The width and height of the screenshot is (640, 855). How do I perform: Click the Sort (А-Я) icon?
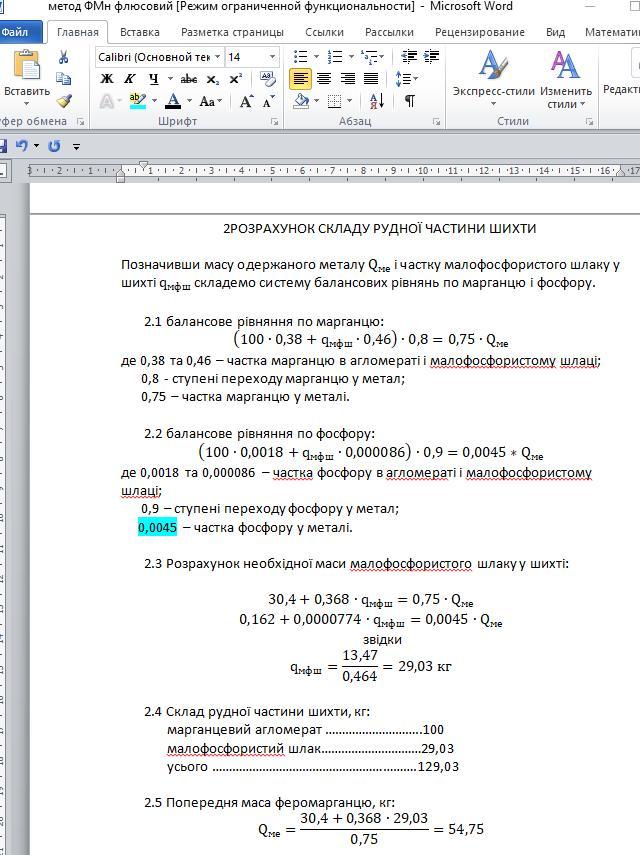[377, 101]
